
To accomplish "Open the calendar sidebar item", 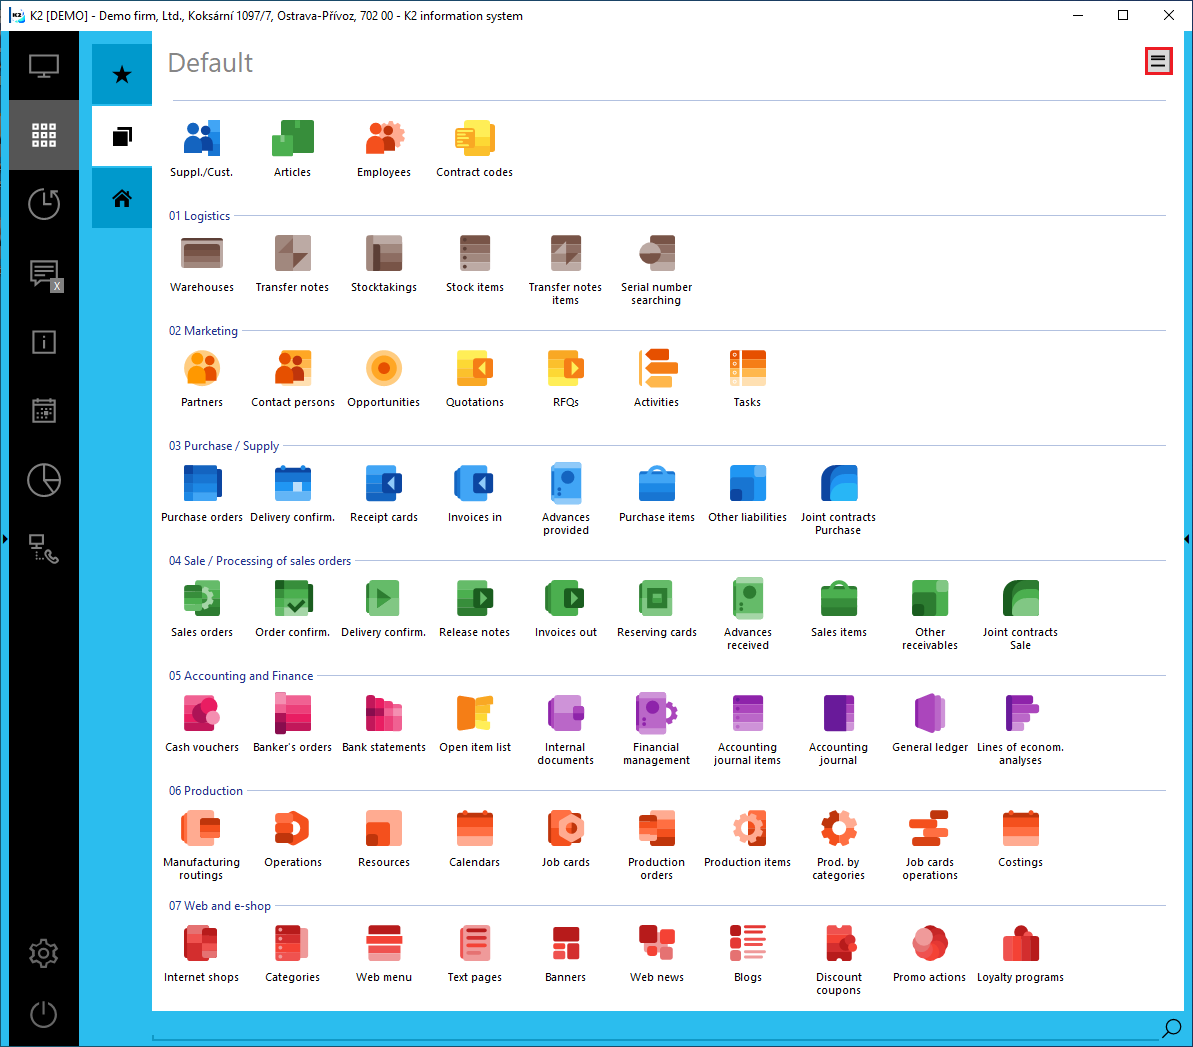I will [43, 411].
